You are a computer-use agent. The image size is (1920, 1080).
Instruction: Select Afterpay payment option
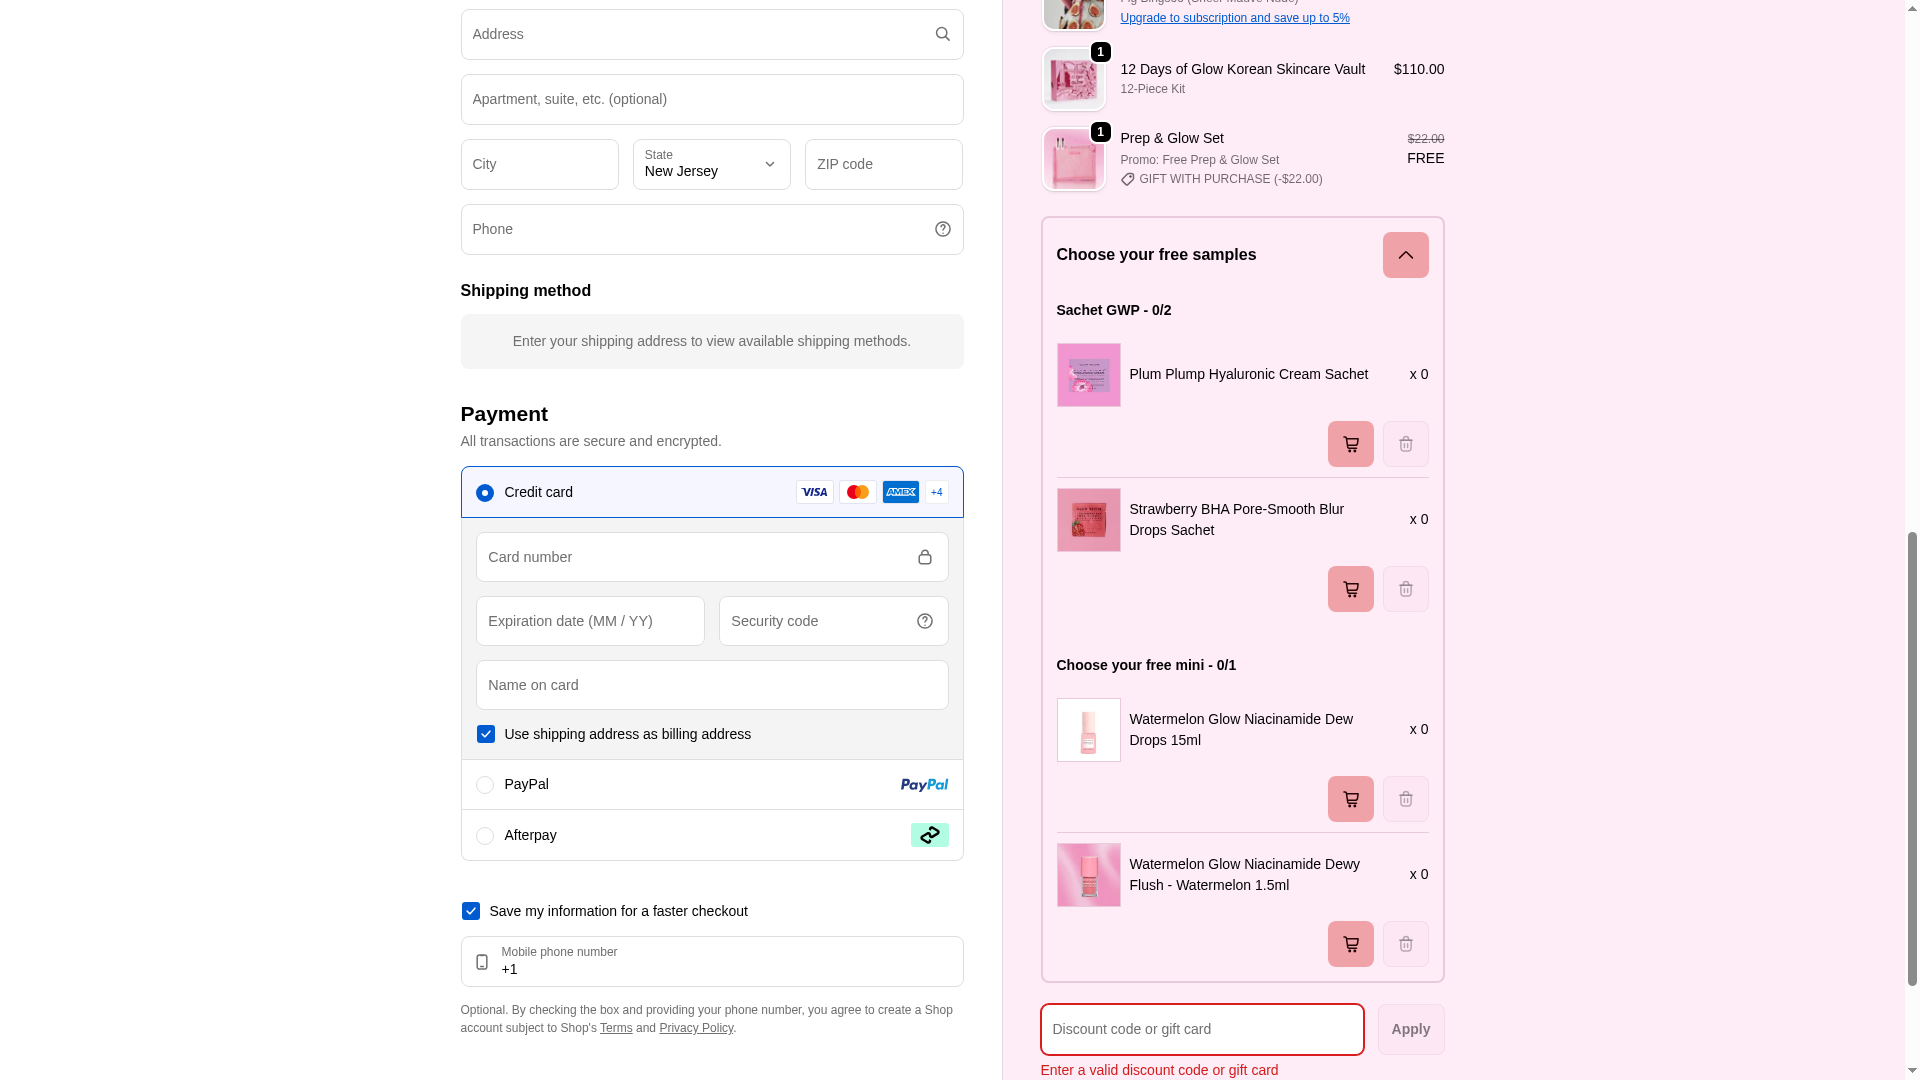[485, 836]
